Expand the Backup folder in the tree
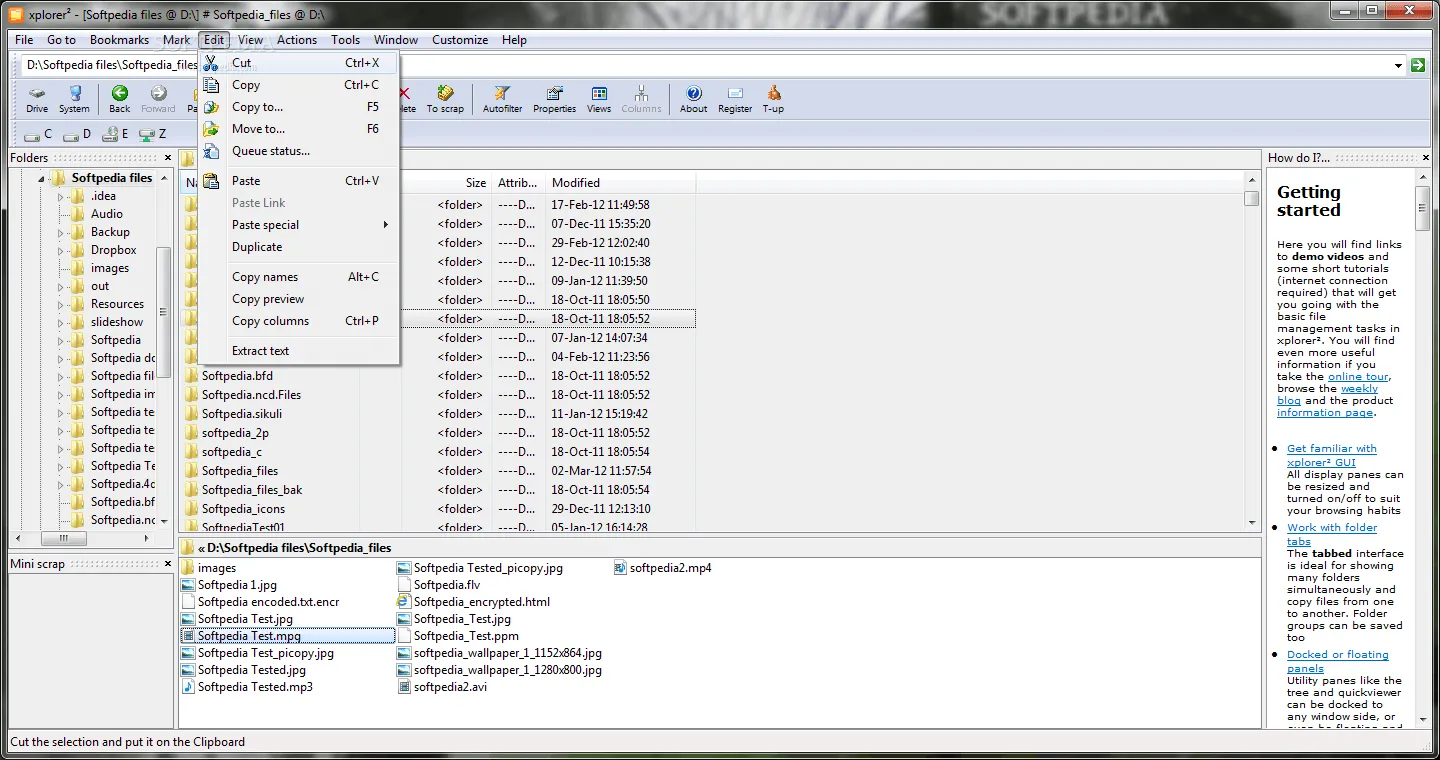This screenshot has width=1440, height=760. (x=62, y=231)
